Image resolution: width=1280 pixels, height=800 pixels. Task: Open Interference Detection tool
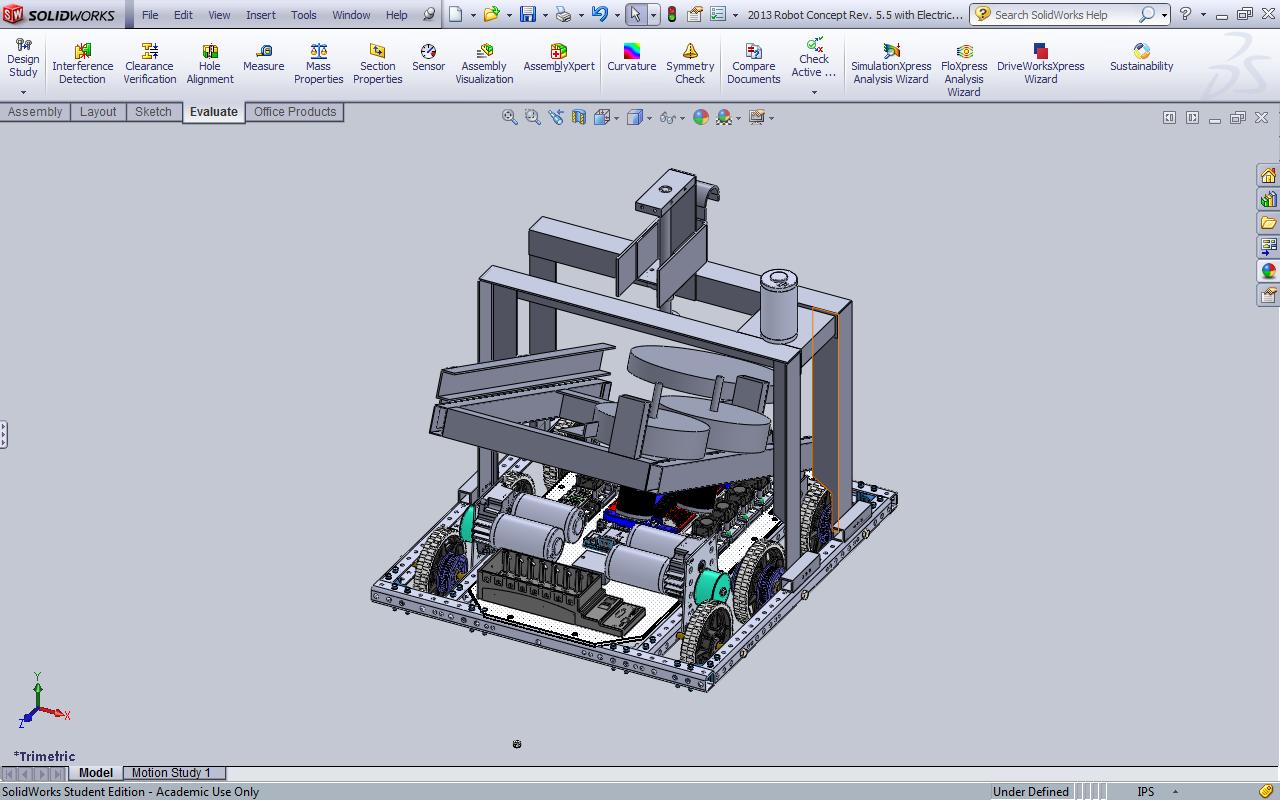[82, 64]
